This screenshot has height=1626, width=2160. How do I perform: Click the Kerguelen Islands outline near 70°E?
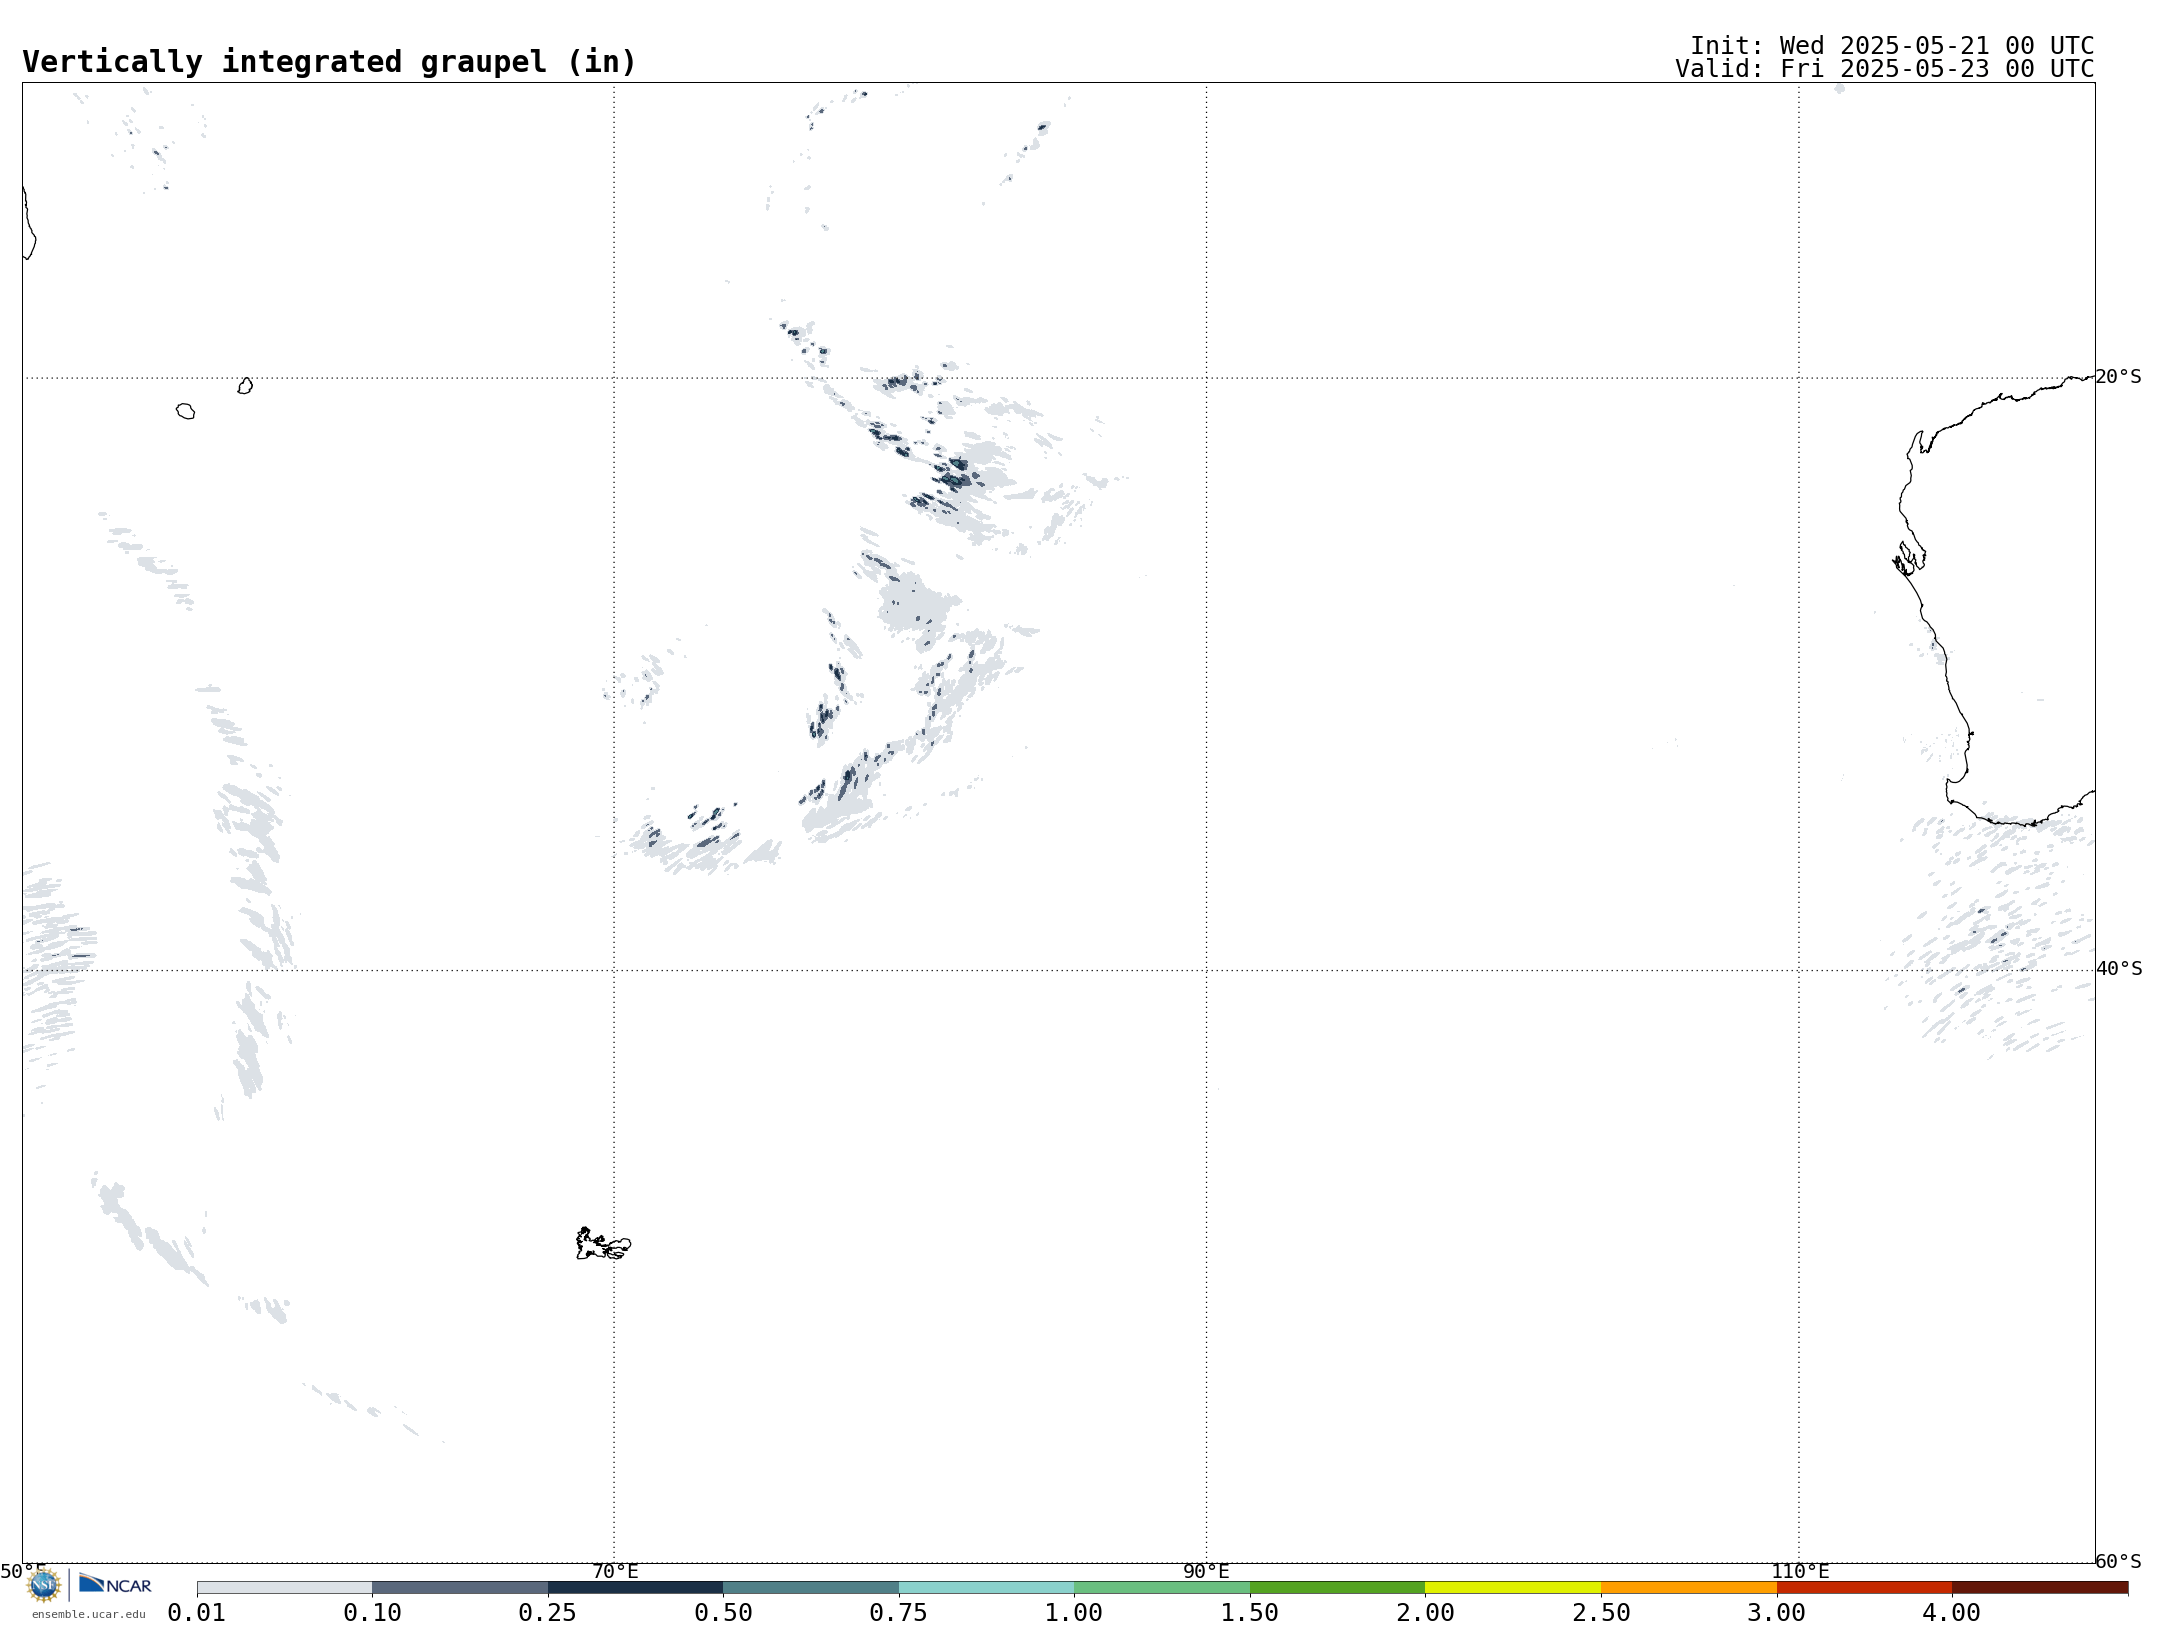603,1244
